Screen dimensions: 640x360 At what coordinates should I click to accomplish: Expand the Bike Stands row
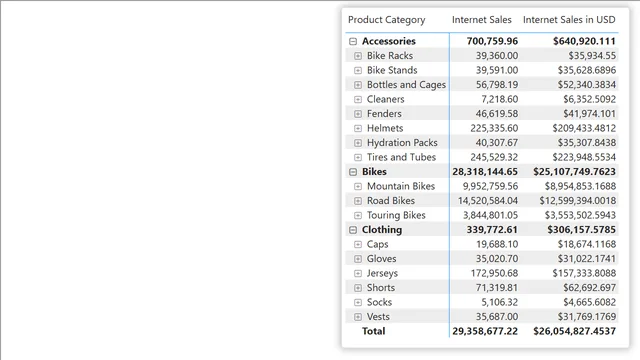pyautogui.click(x=358, y=70)
